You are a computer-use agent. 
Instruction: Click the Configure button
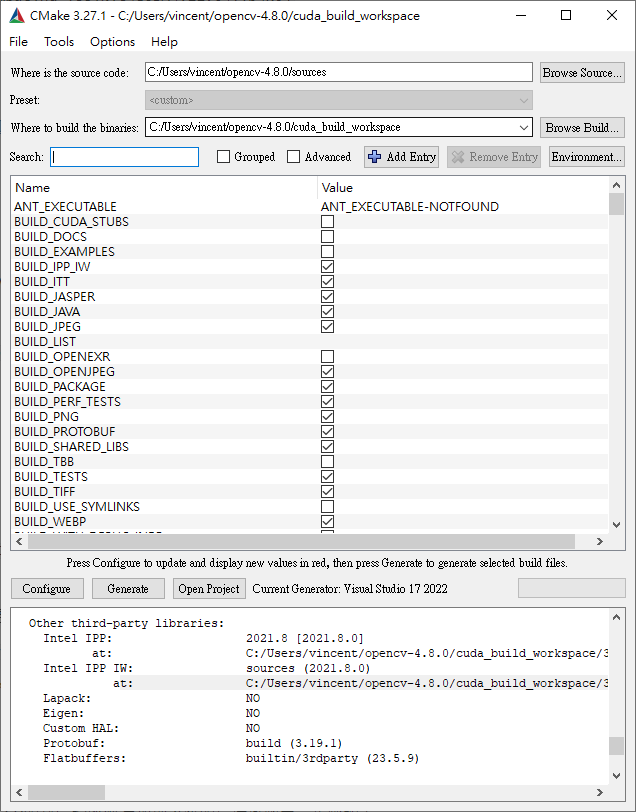47,589
